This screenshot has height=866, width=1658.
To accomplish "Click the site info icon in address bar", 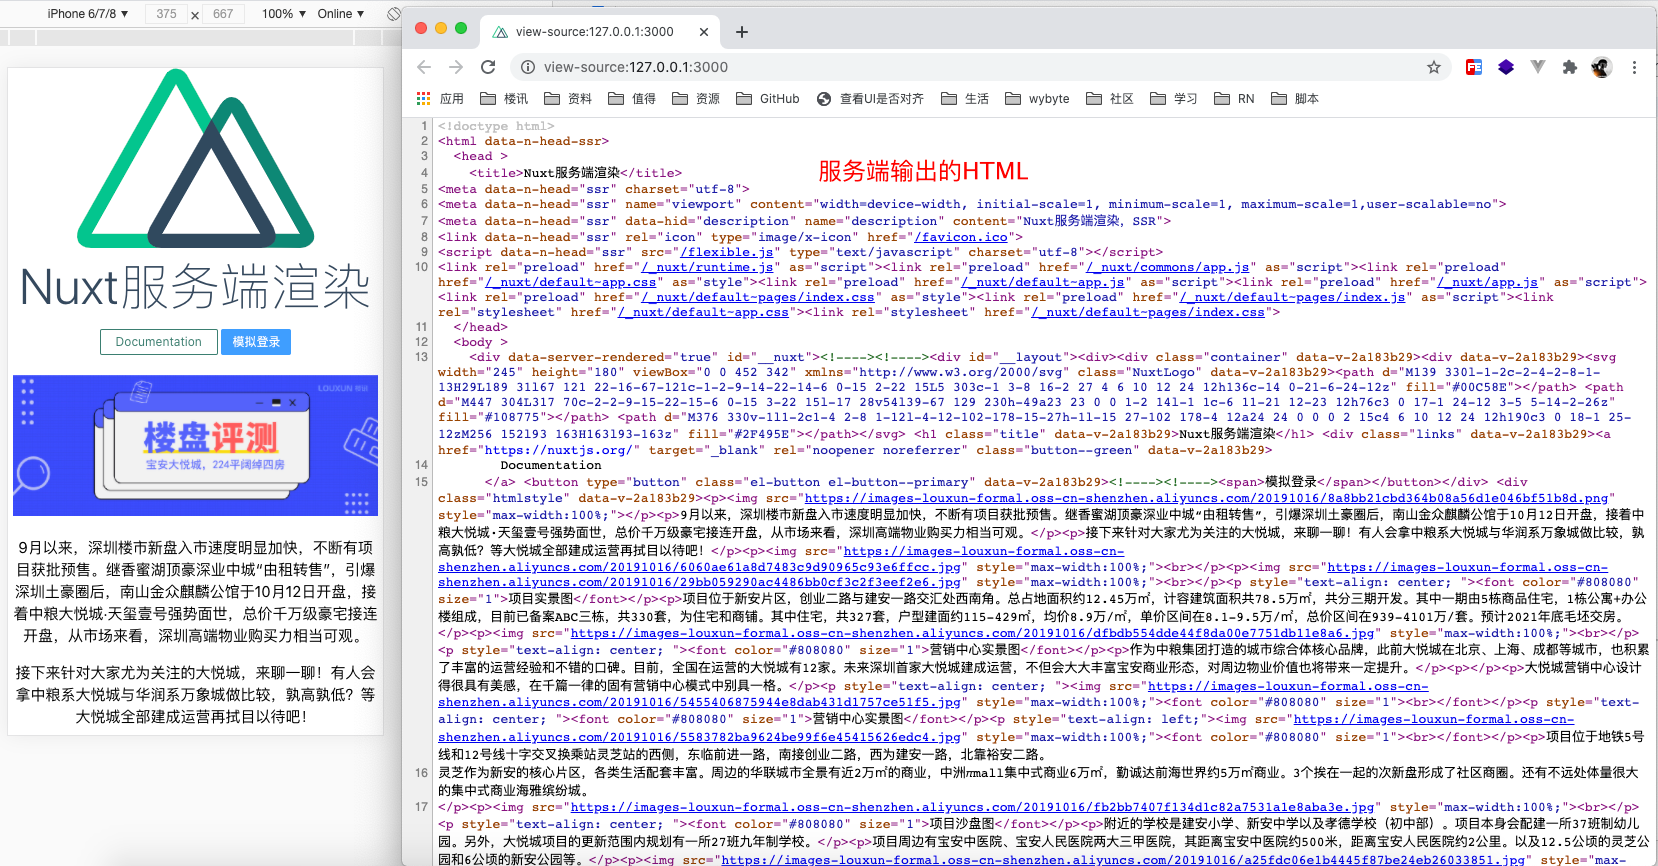I will pyautogui.click(x=527, y=67).
